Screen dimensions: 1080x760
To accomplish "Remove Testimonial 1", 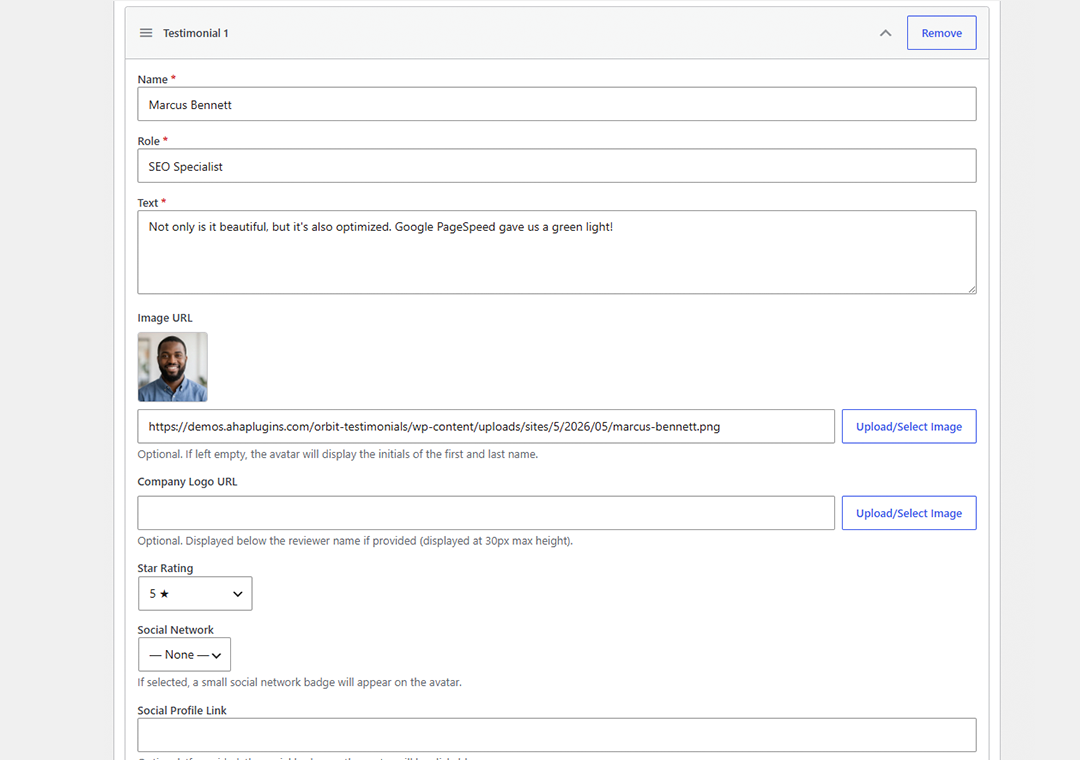I will click(x=941, y=33).
